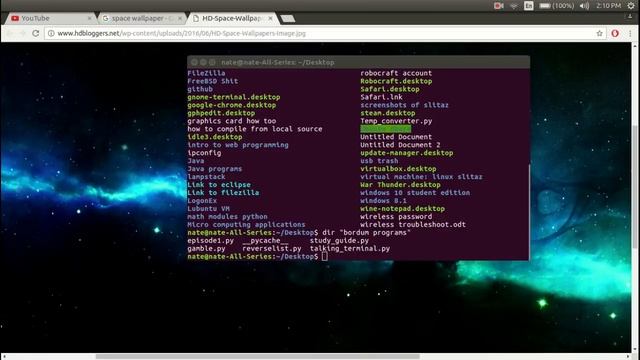Click the green highlighted directory entry
The height and width of the screenshot is (360, 640).
point(385,129)
